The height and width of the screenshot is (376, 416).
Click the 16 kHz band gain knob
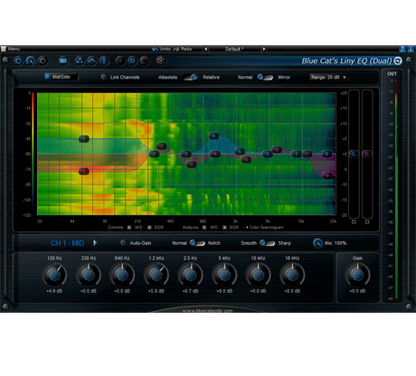point(292,274)
